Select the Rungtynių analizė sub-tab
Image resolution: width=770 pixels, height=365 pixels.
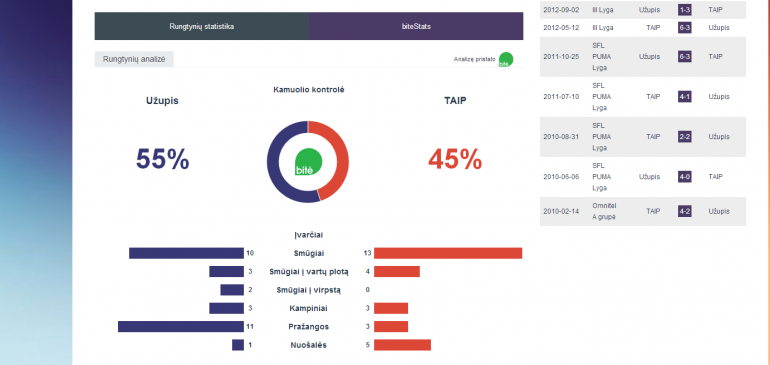click(x=134, y=59)
